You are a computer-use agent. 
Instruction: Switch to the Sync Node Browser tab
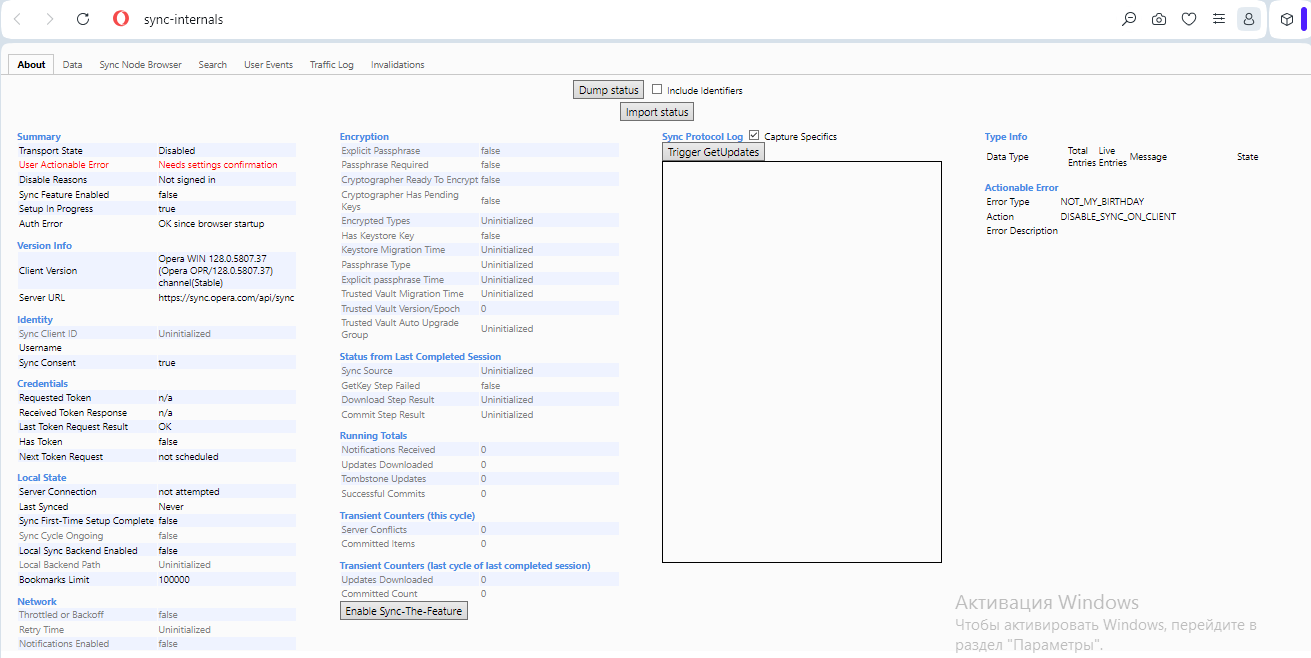point(140,64)
